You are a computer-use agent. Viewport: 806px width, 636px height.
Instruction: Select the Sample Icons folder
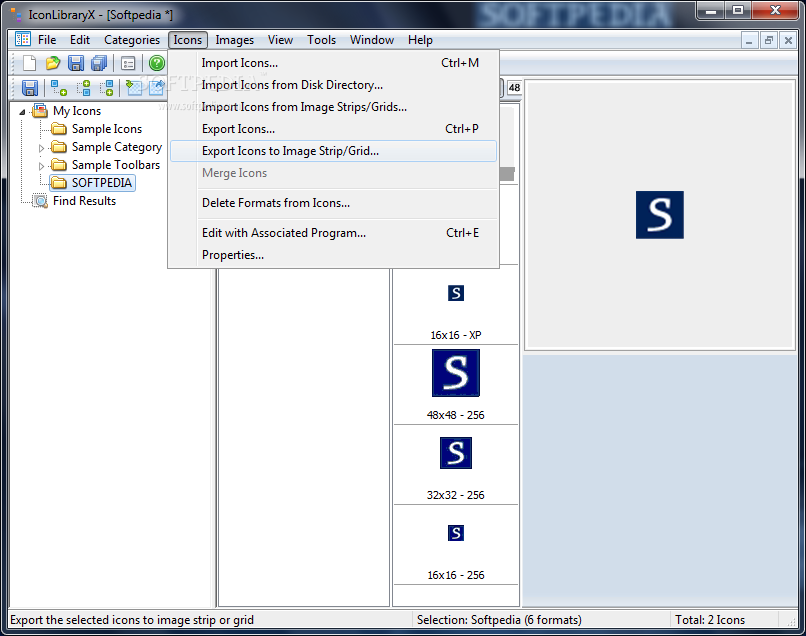[x=106, y=129]
